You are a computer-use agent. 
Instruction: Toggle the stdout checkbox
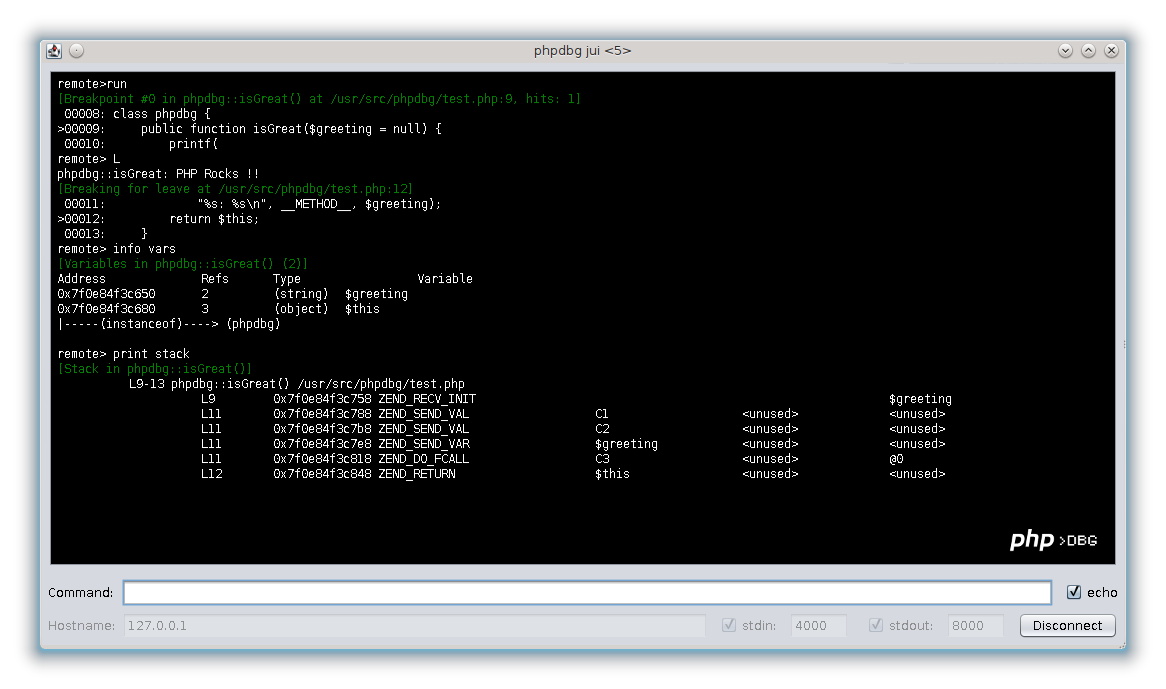click(876, 626)
